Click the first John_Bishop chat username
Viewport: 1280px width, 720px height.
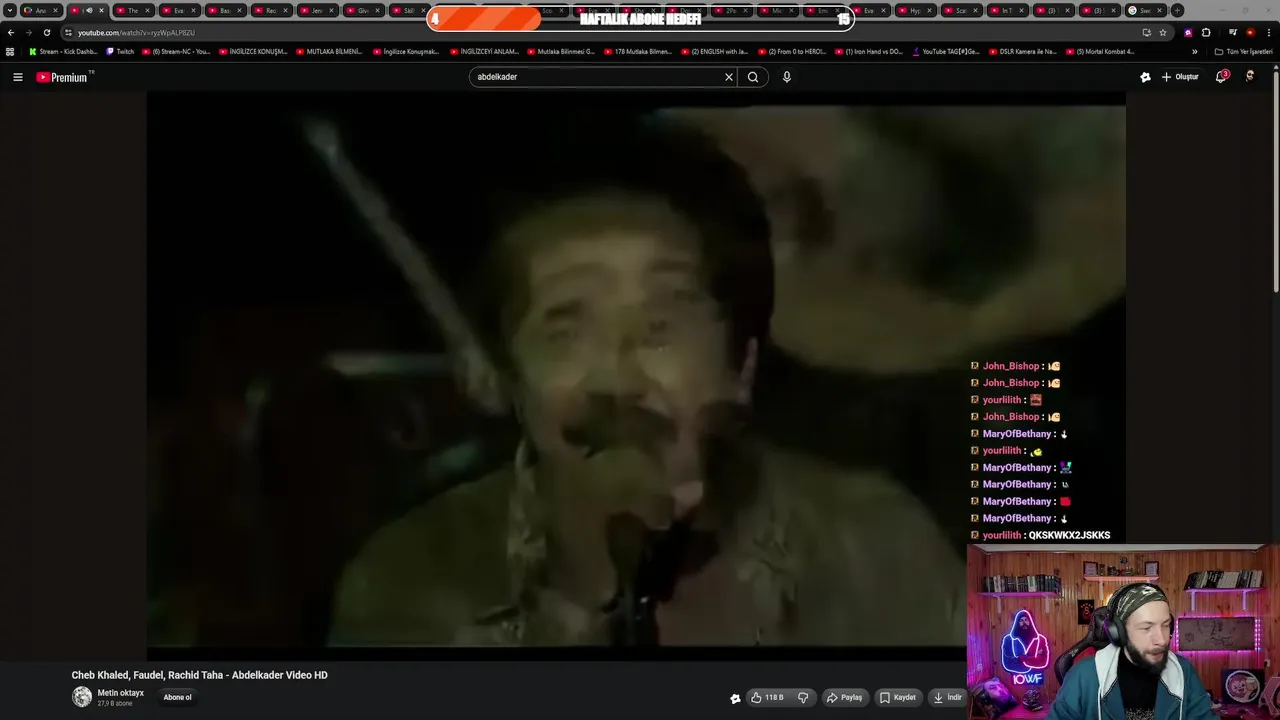pos(1011,366)
